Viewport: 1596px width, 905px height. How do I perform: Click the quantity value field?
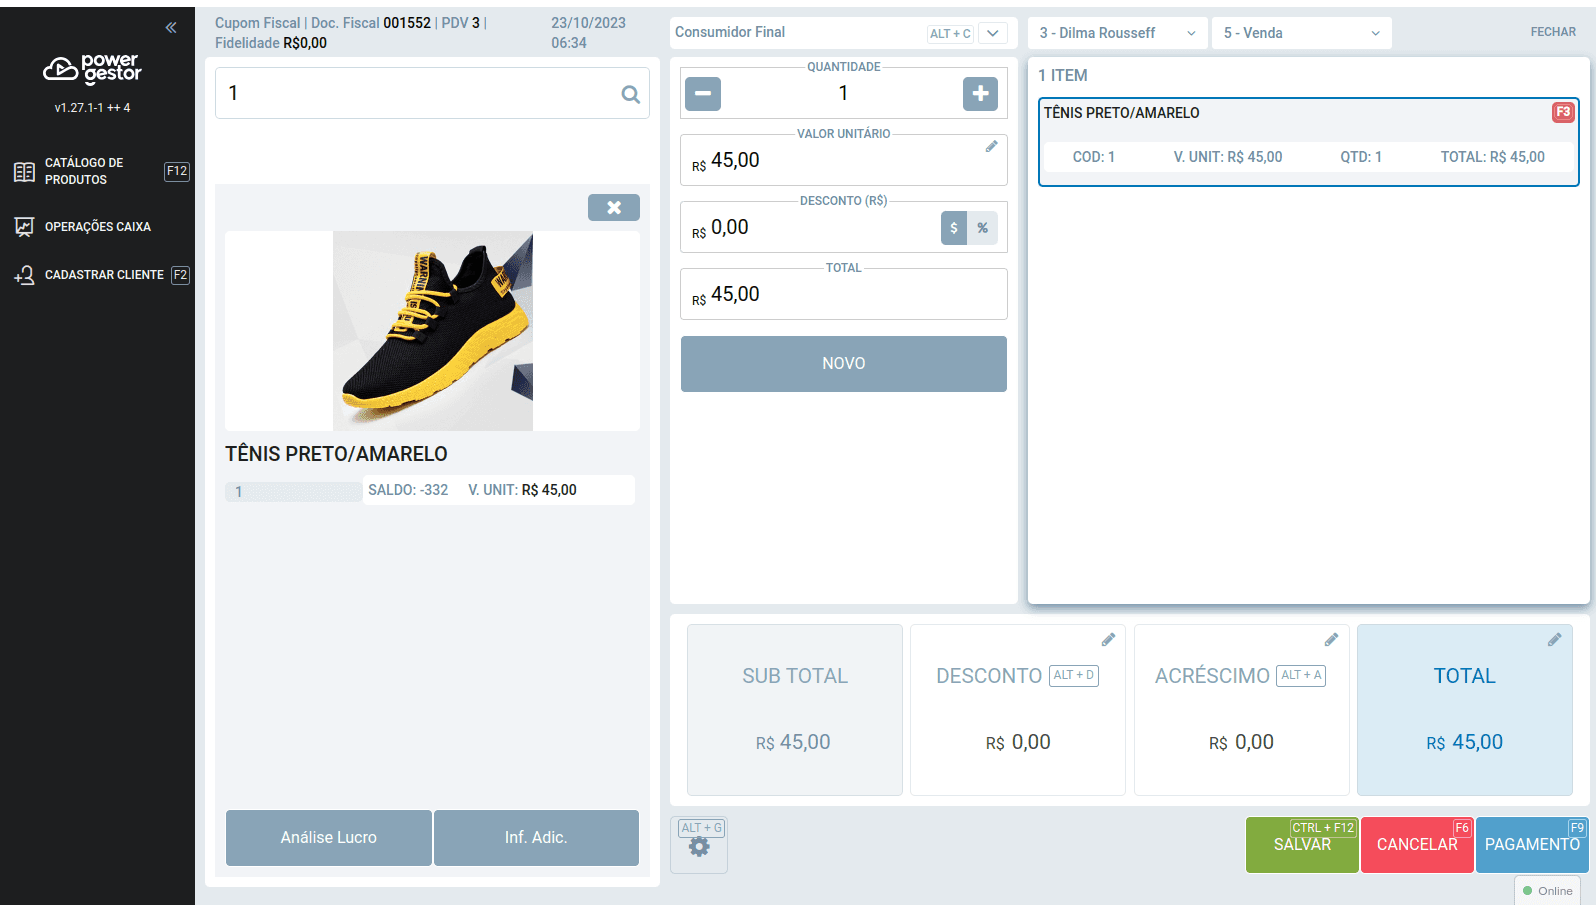(x=843, y=93)
